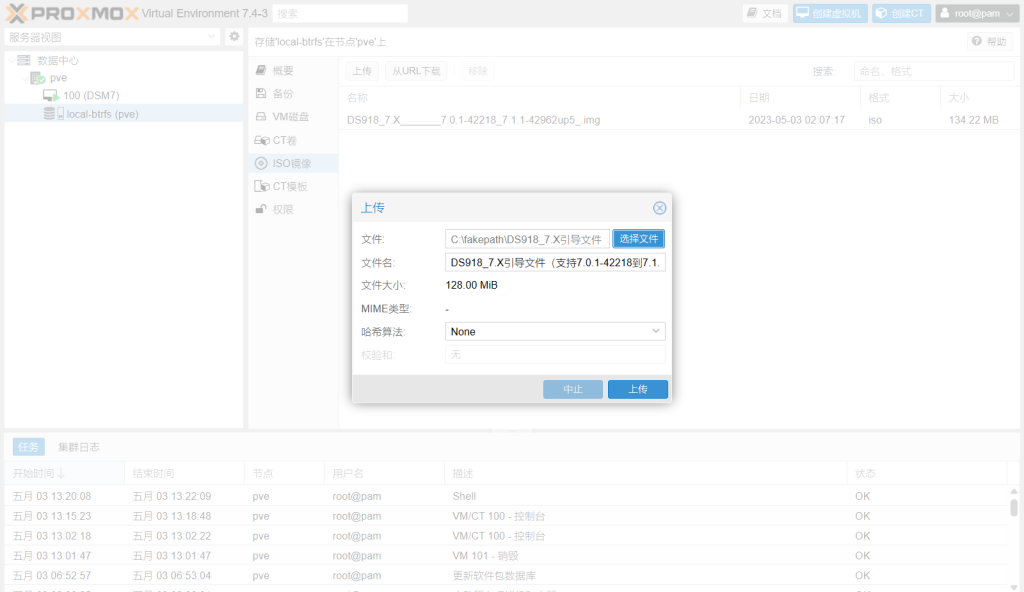This screenshot has width=1024, height=592.
Task: Click the gear icon beside server view selector
Action: click(x=234, y=37)
